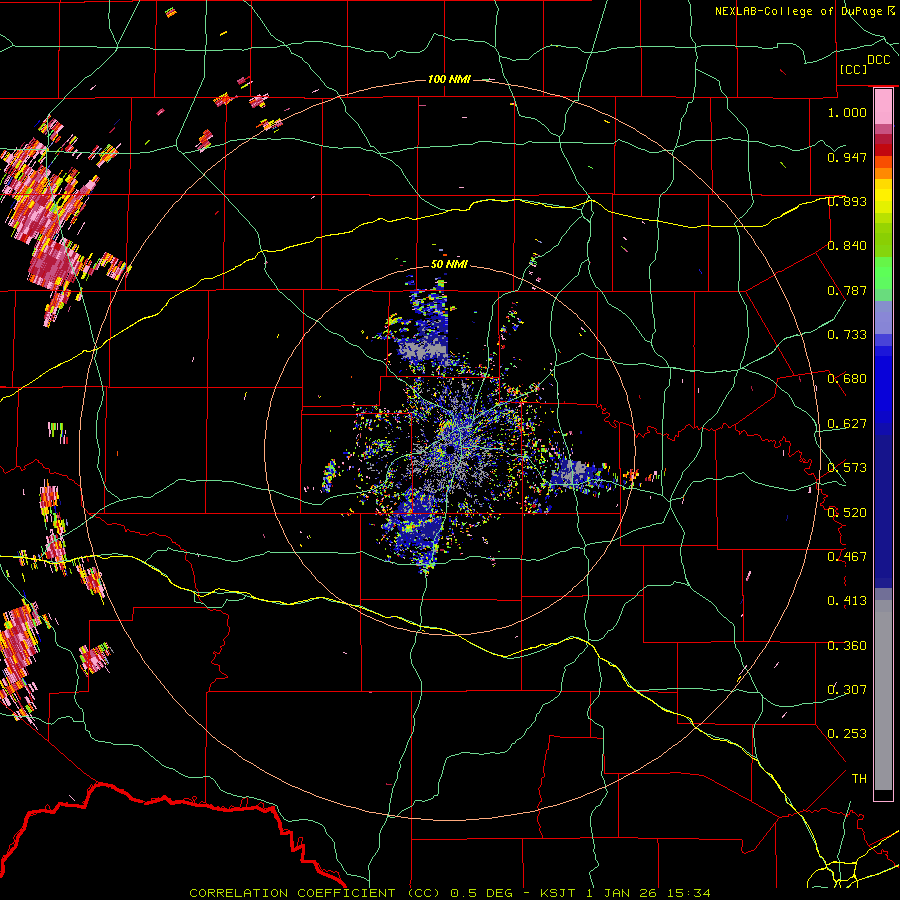Screen dimensions: 900x900
Task: Click the [CC] label by the legend
Action: click(x=854, y=69)
